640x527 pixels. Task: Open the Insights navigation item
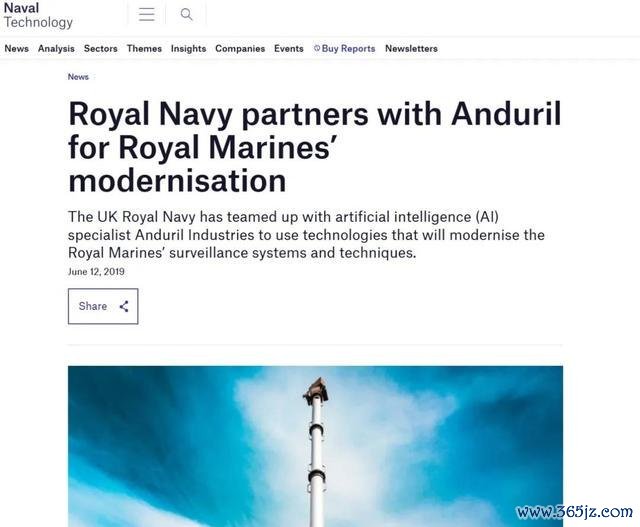pyautogui.click(x=189, y=49)
